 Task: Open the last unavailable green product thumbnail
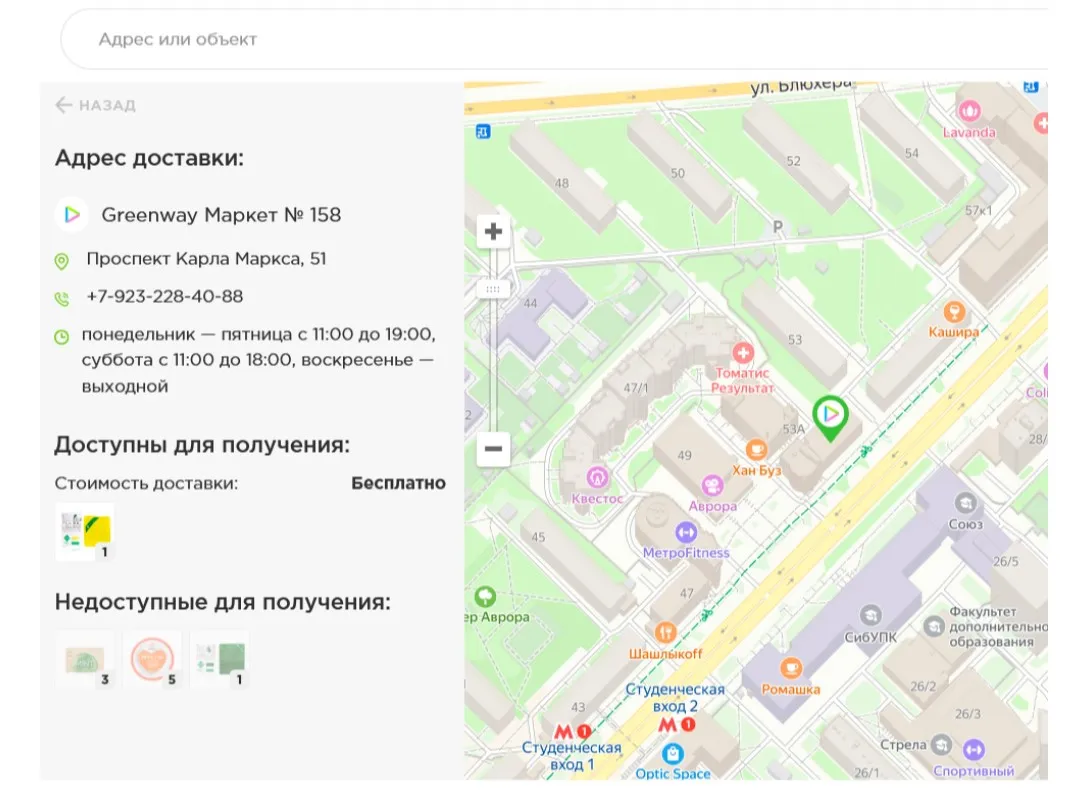(x=219, y=660)
